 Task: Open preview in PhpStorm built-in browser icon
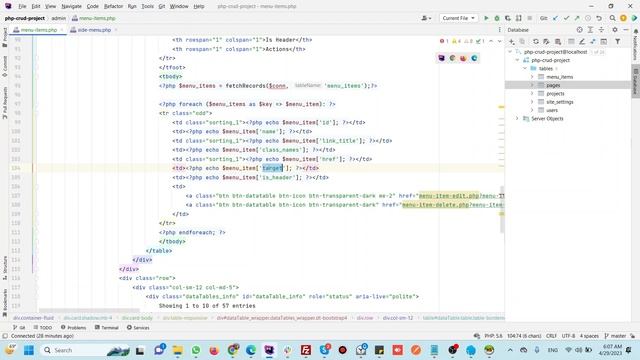pyautogui.click(x=441, y=58)
